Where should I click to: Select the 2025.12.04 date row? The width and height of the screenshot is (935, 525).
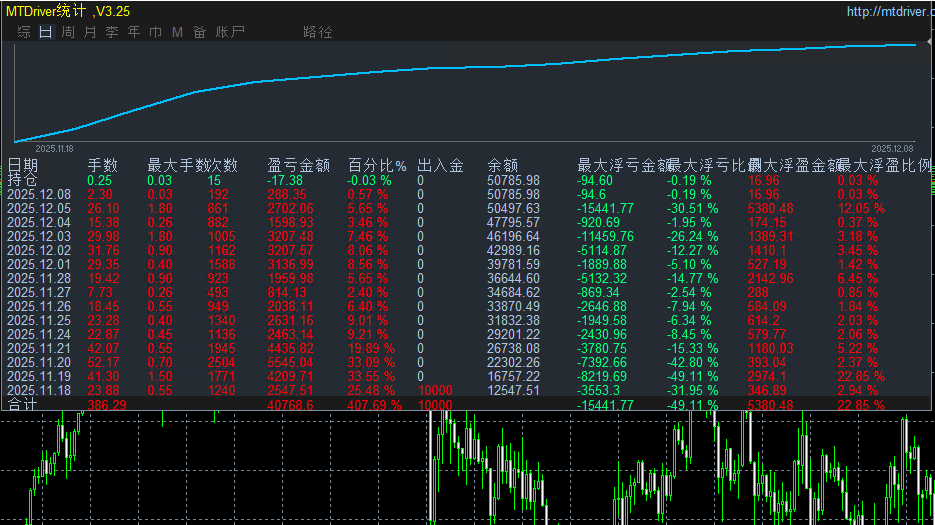pos(39,223)
